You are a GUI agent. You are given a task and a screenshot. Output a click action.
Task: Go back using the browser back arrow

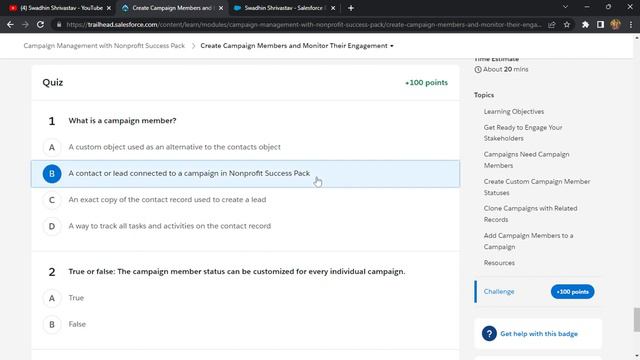point(10,24)
